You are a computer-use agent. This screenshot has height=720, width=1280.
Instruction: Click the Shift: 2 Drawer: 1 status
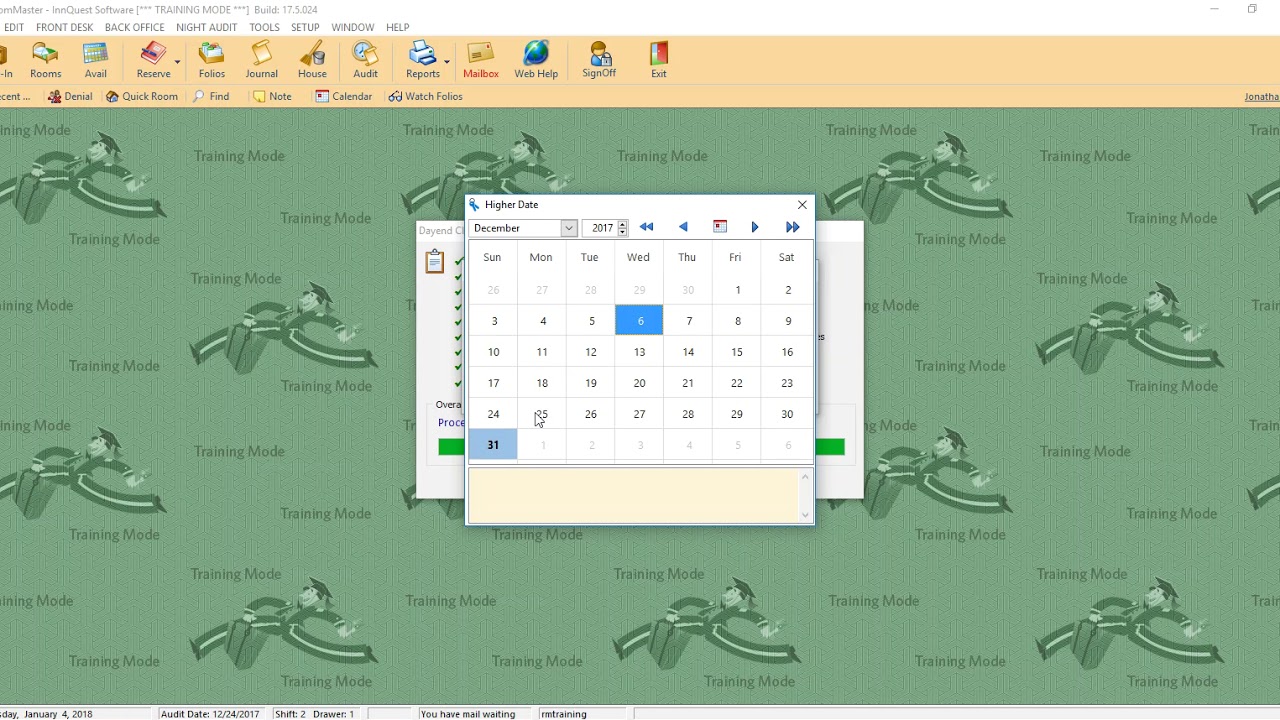[x=314, y=714]
